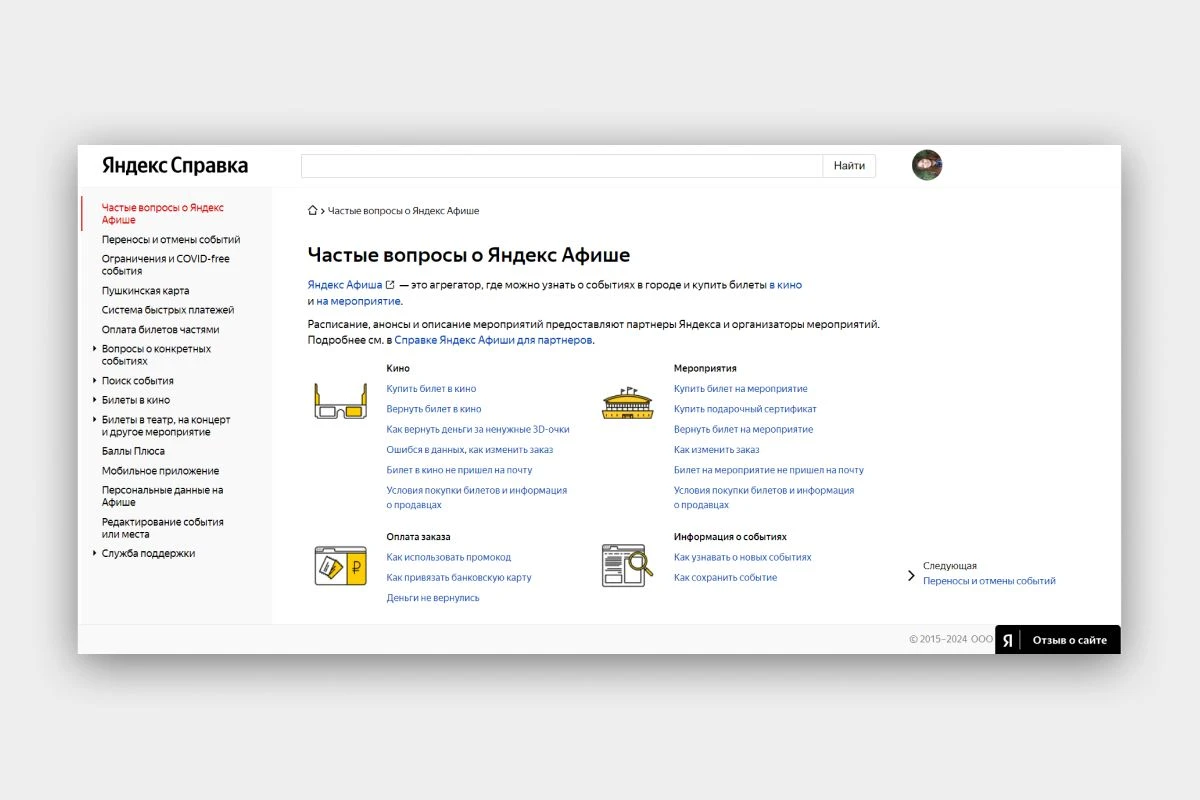The width and height of the screenshot is (1200, 800).
Task: Open Деньги не вернулись link
Action: point(433,598)
